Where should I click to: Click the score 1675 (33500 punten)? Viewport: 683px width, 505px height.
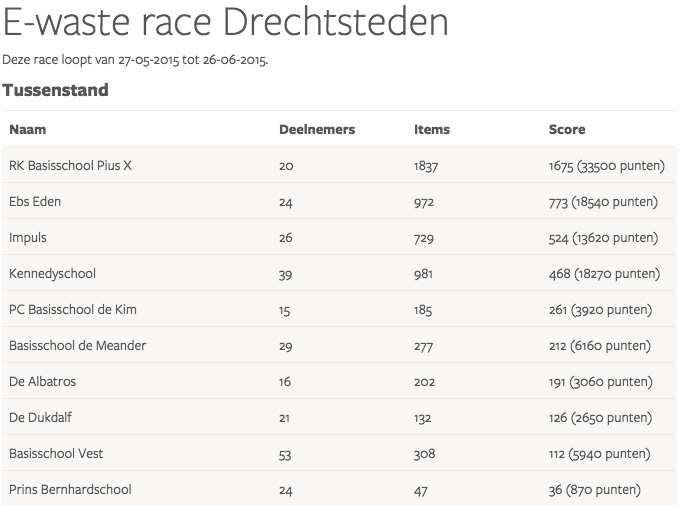tap(606, 166)
